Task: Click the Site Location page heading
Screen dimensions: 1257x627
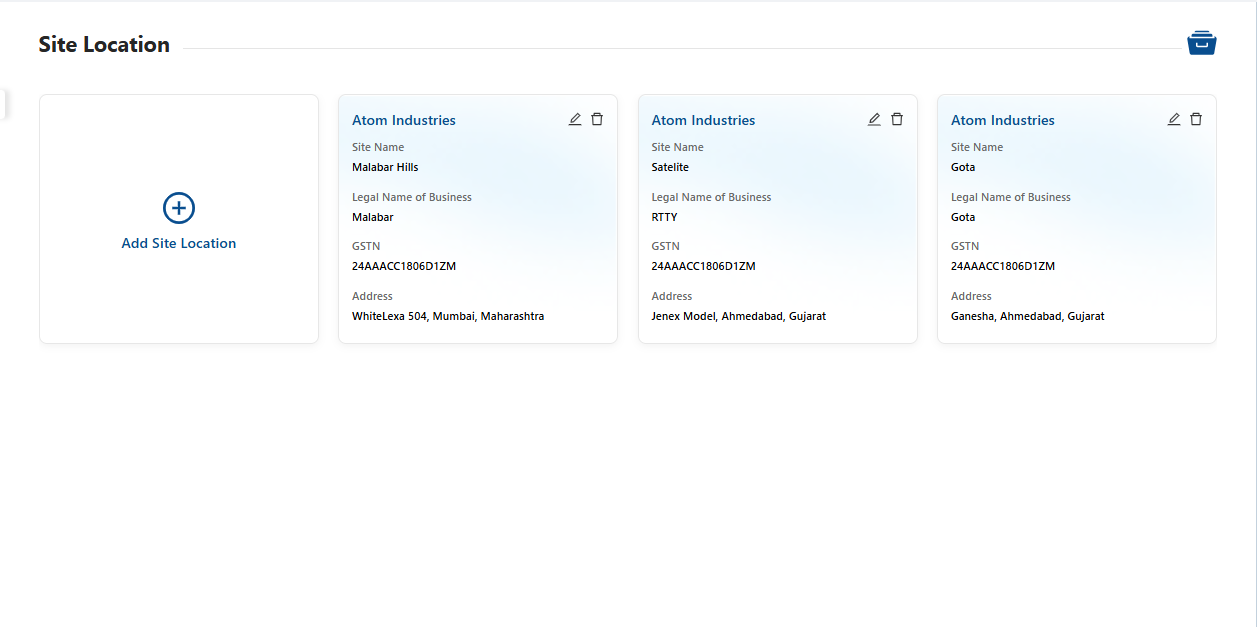Action: pos(104,44)
